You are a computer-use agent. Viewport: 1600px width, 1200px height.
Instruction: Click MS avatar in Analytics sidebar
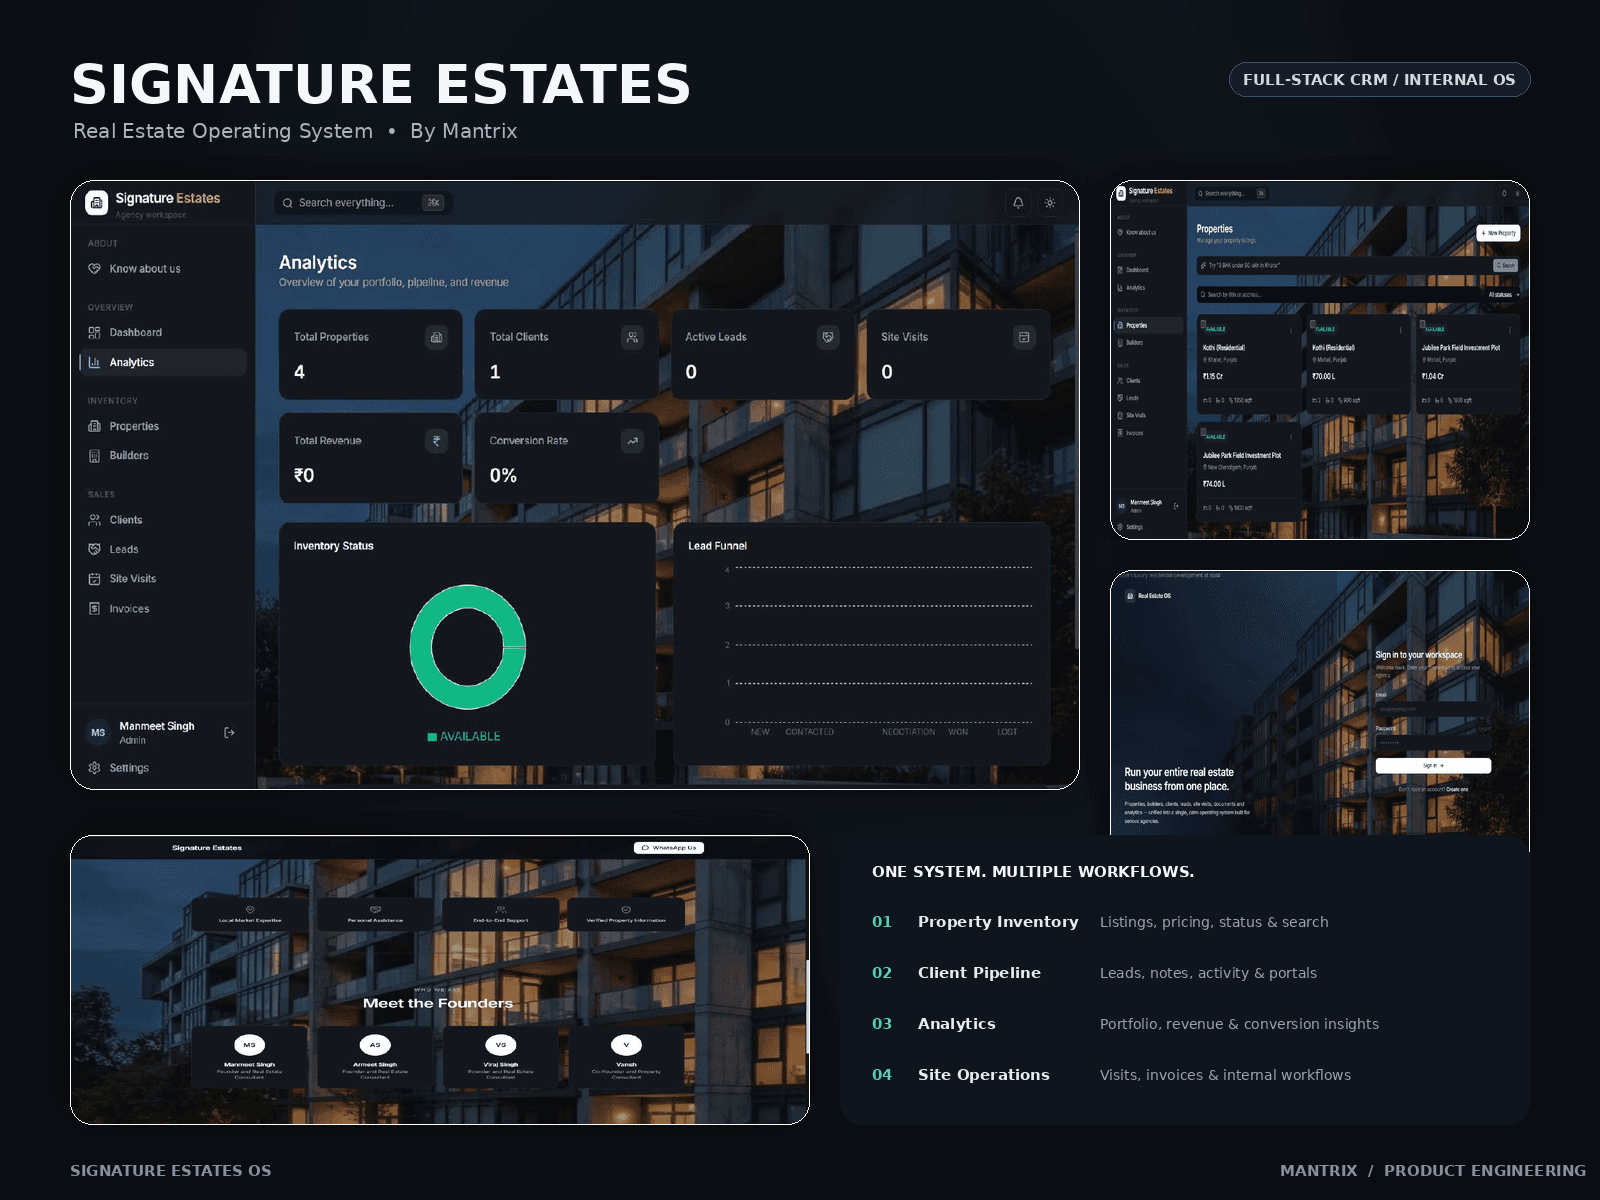[98, 733]
